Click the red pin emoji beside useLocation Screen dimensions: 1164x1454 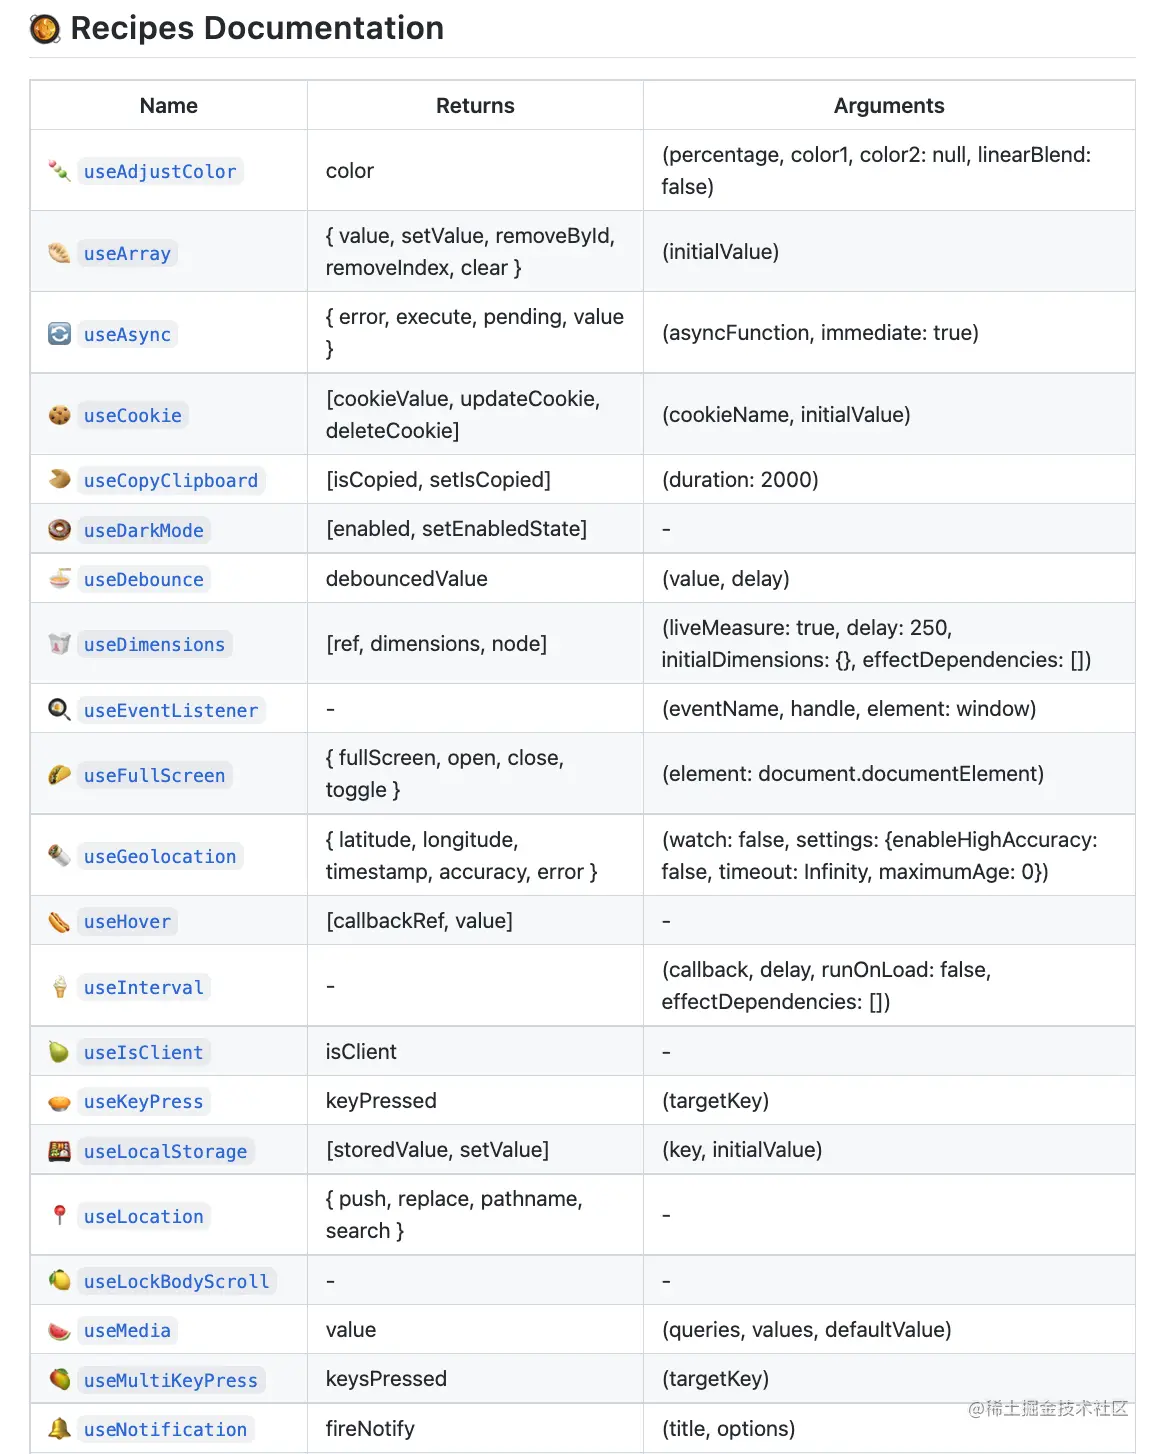(60, 1216)
